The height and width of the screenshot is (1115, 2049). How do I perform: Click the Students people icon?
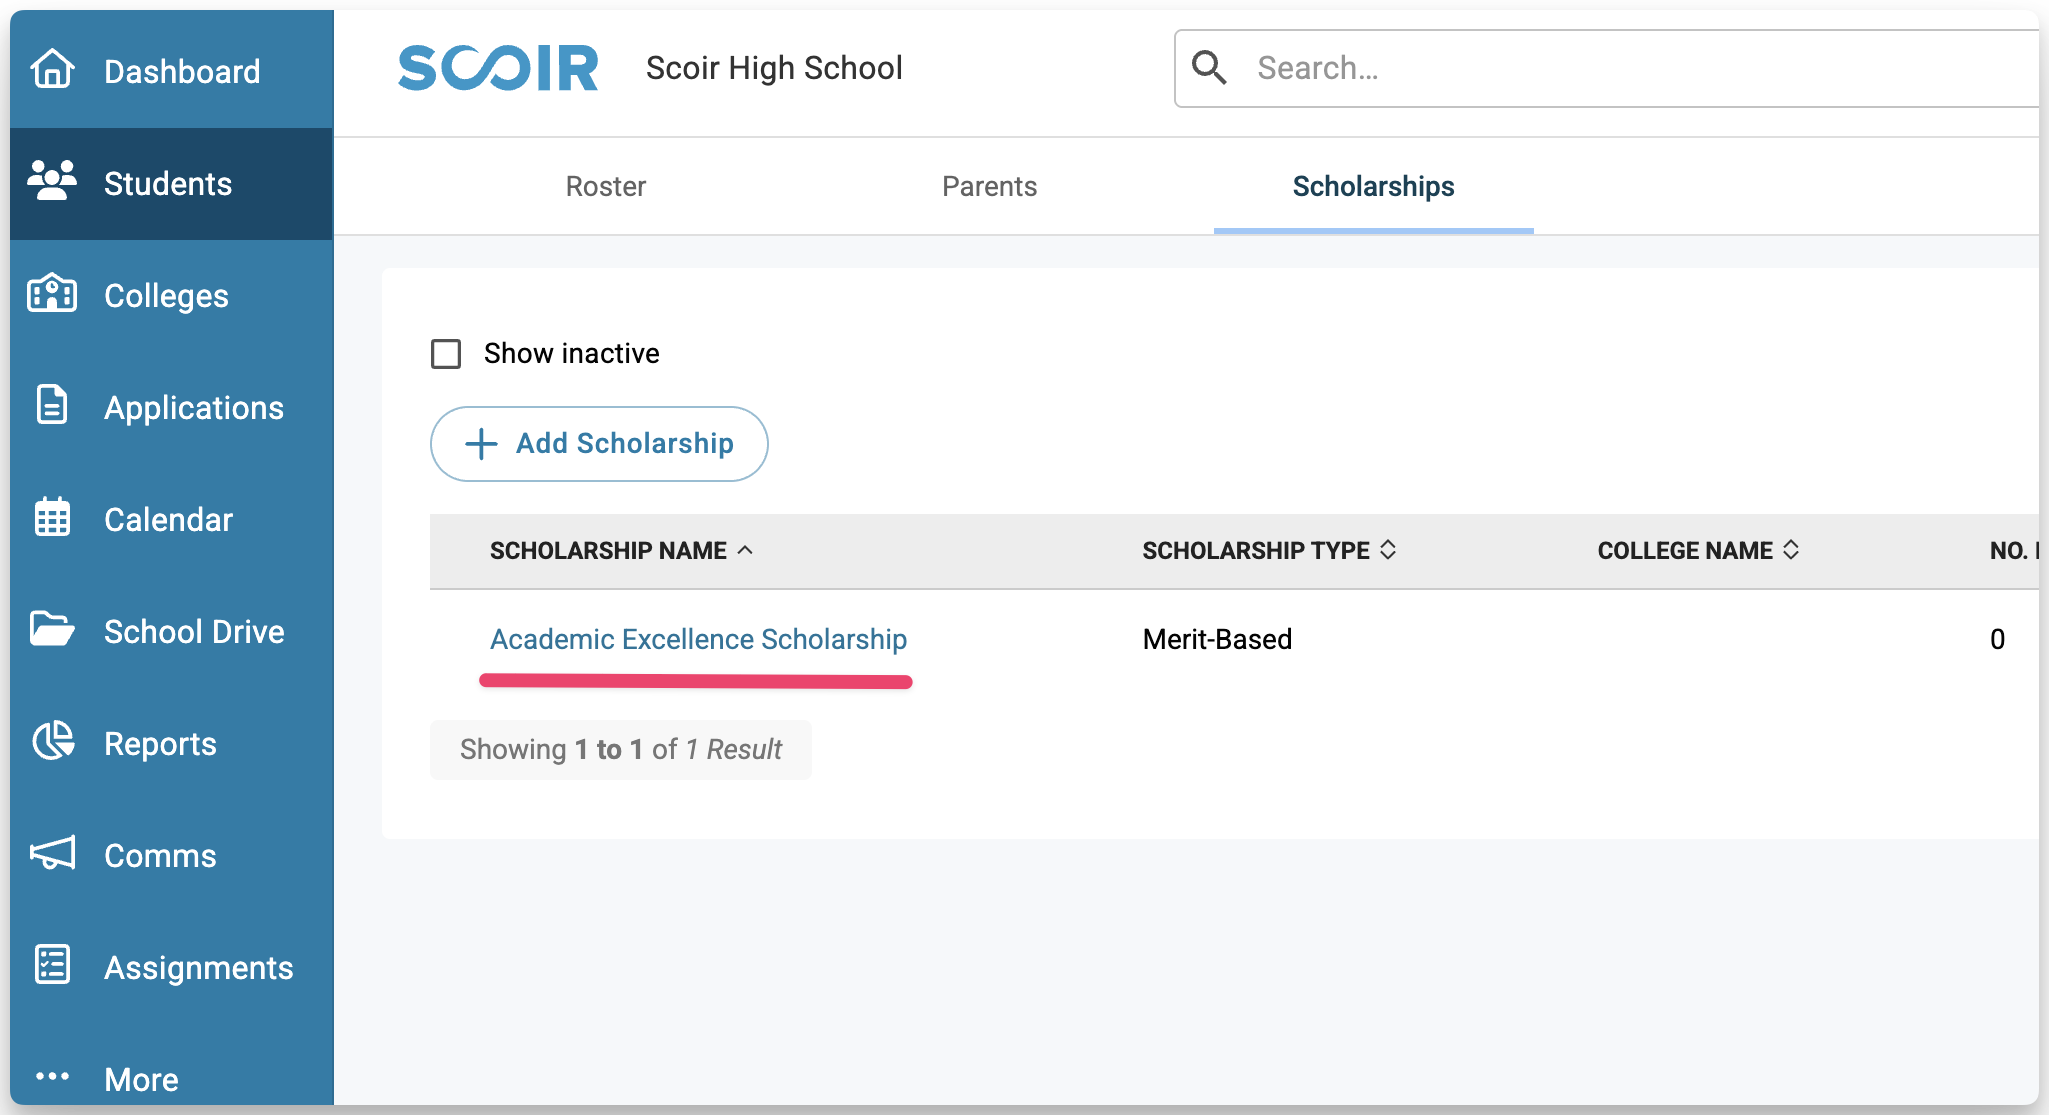(x=52, y=182)
